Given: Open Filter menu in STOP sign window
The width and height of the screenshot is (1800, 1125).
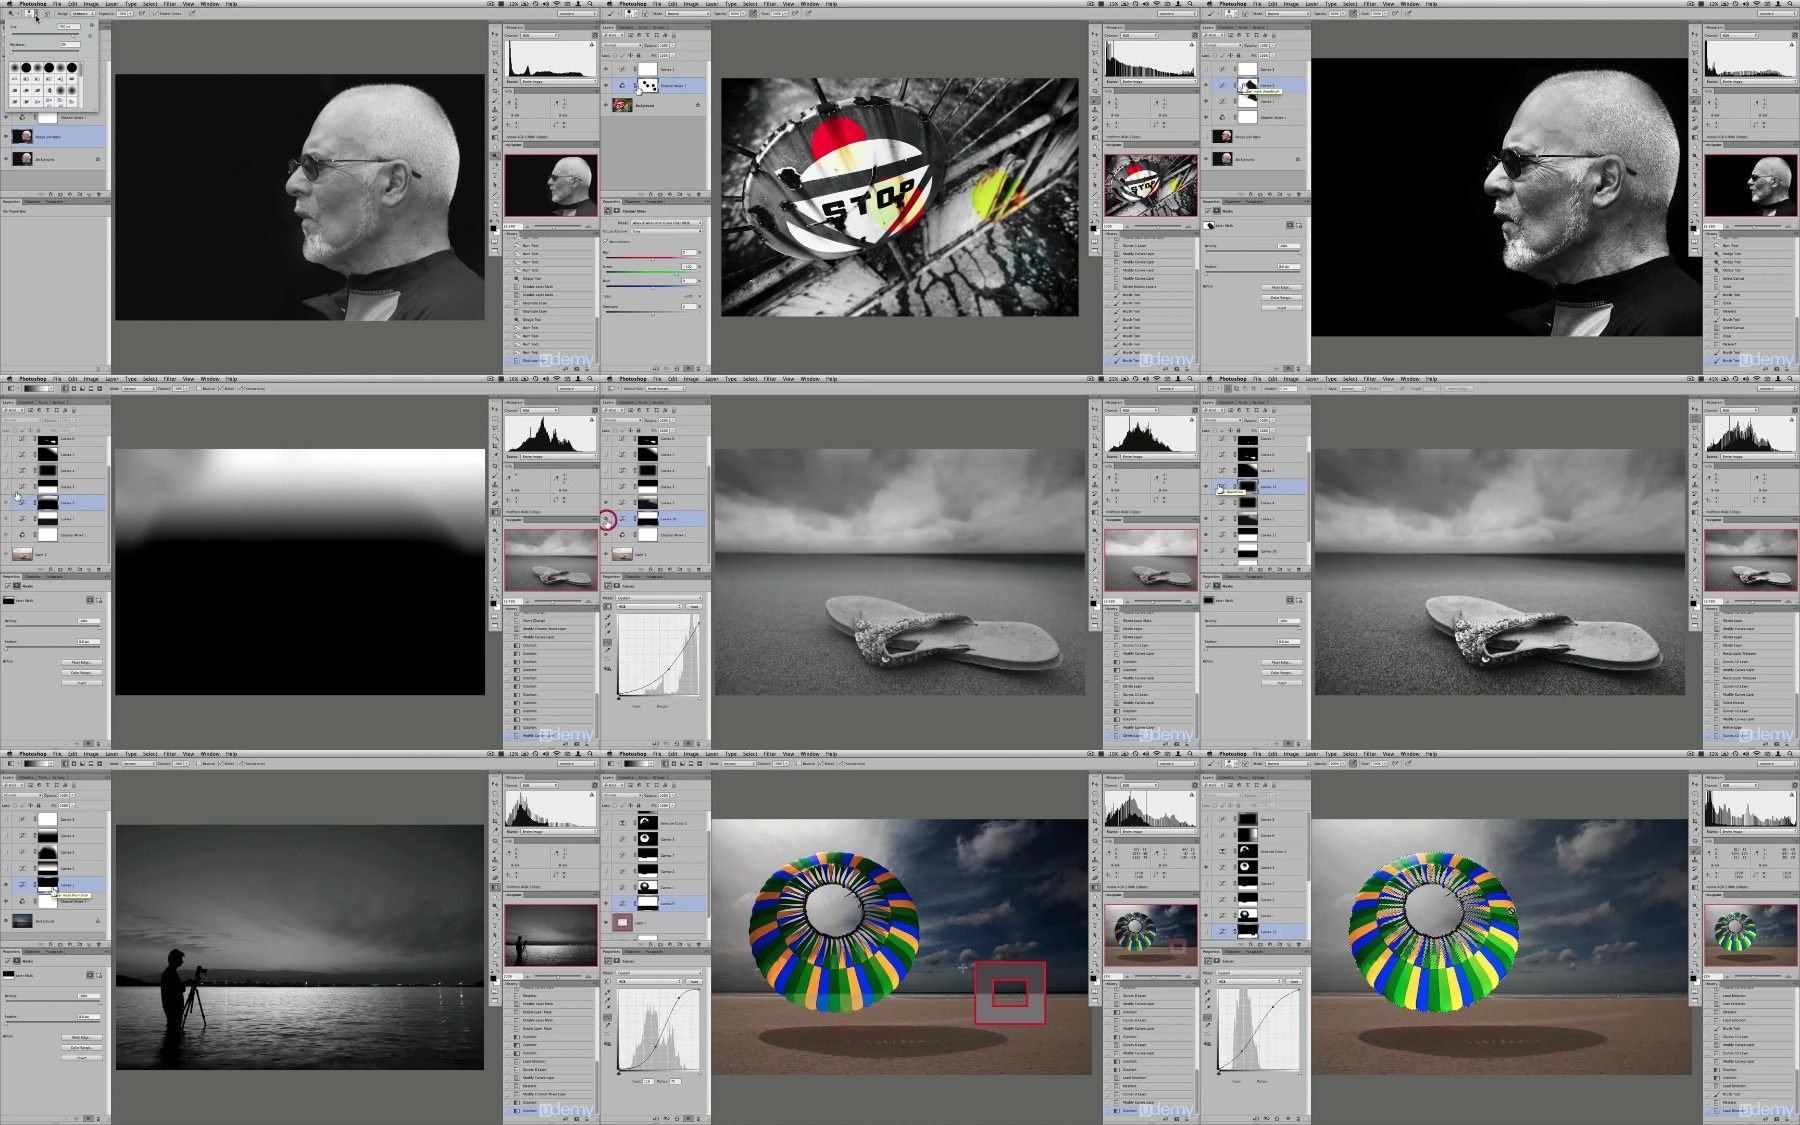Looking at the screenshot, I should click(x=770, y=4).
